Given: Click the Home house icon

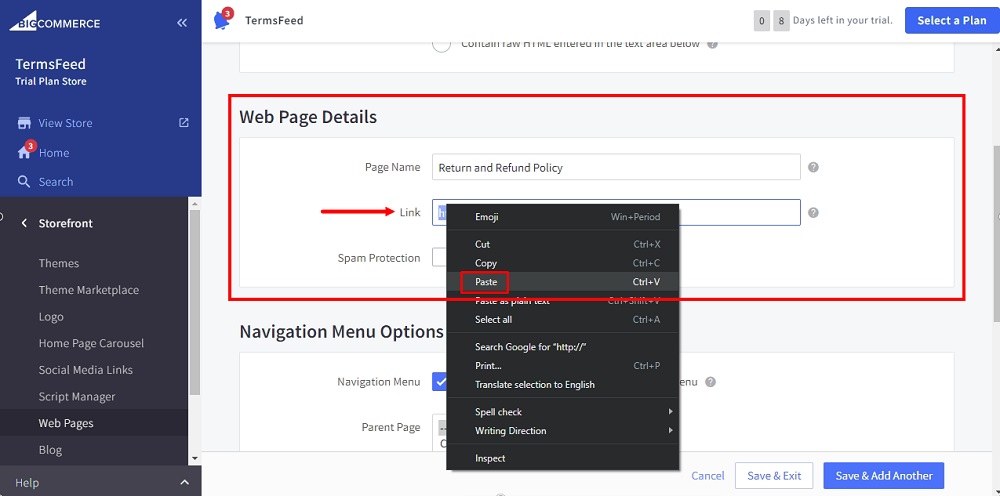Looking at the screenshot, I should tap(24, 153).
